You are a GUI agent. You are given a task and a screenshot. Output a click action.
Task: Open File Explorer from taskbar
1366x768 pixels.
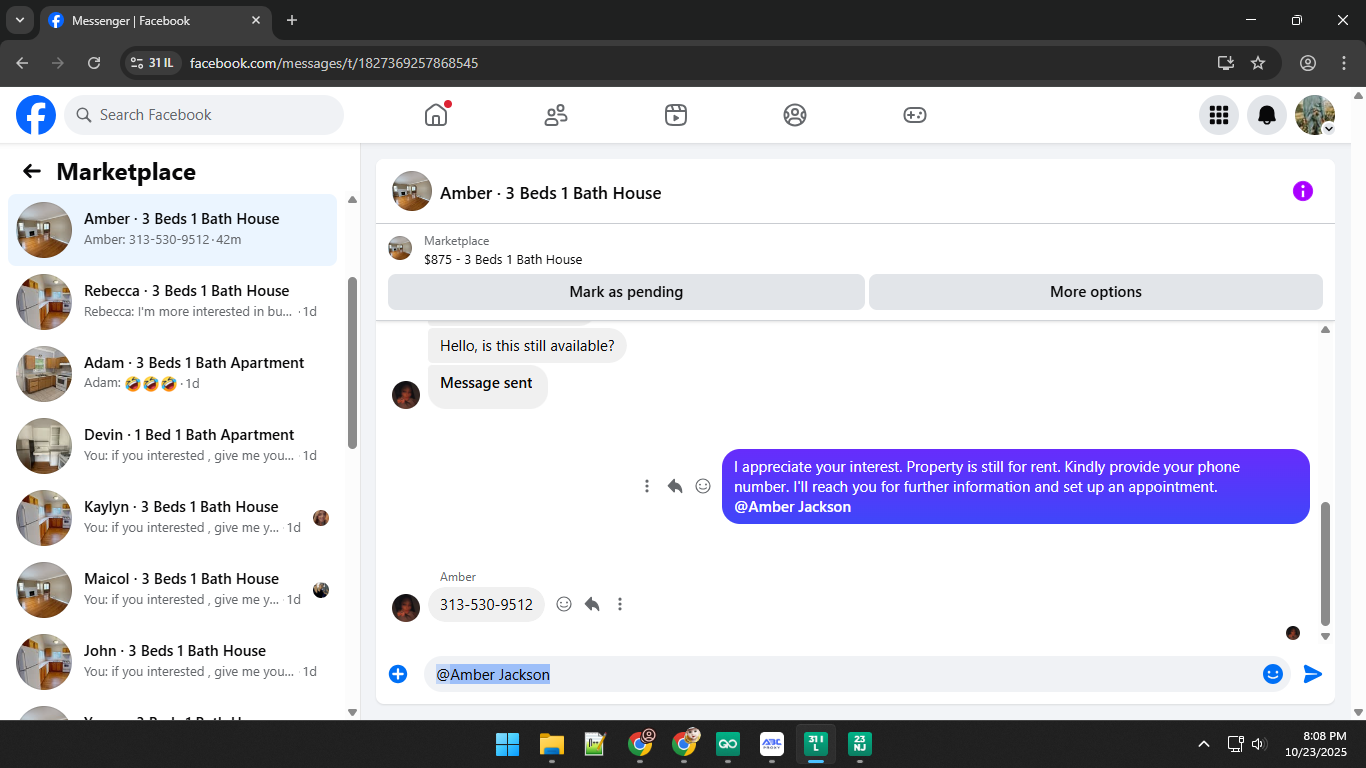pyautogui.click(x=552, y=744)
